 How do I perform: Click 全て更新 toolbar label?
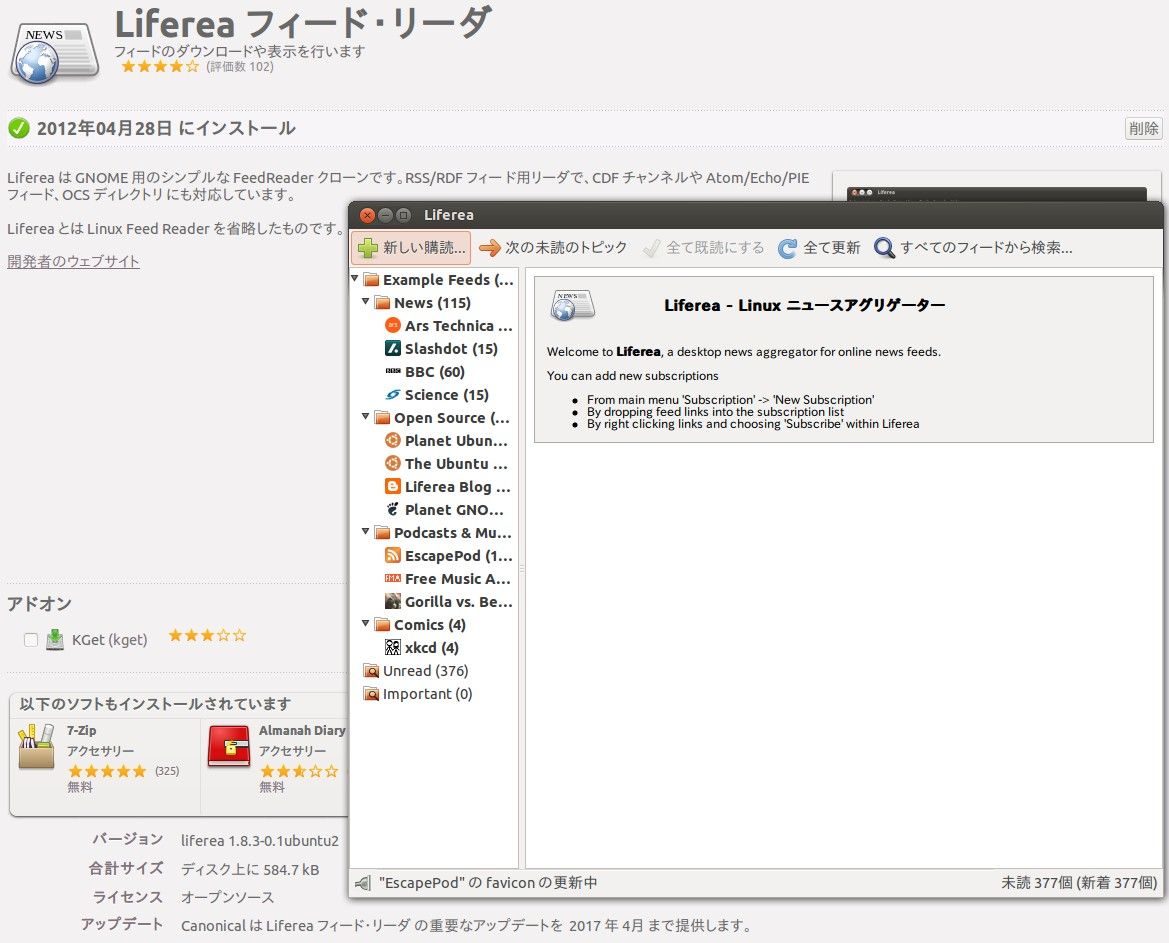(x=831, y=247)
